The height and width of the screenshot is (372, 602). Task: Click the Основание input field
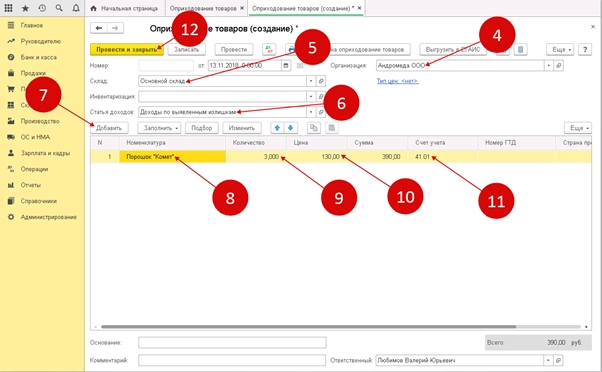232,342
